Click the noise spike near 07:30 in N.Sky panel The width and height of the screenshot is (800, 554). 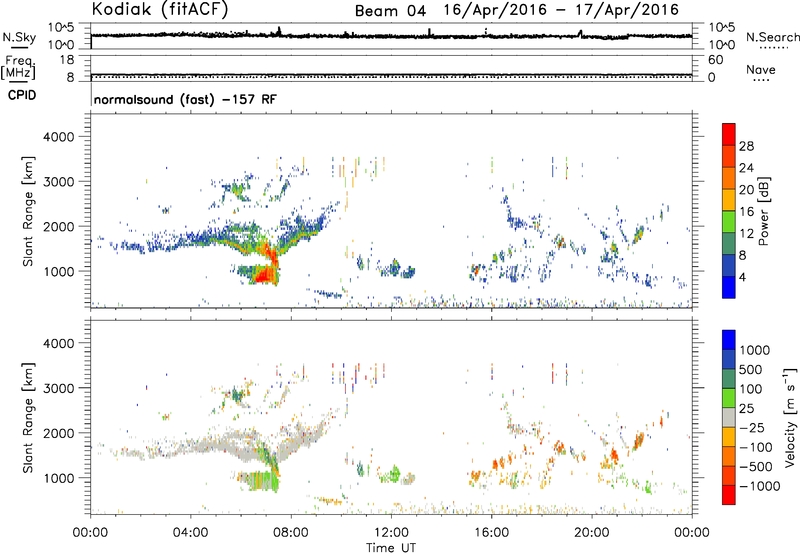point(279,31)
